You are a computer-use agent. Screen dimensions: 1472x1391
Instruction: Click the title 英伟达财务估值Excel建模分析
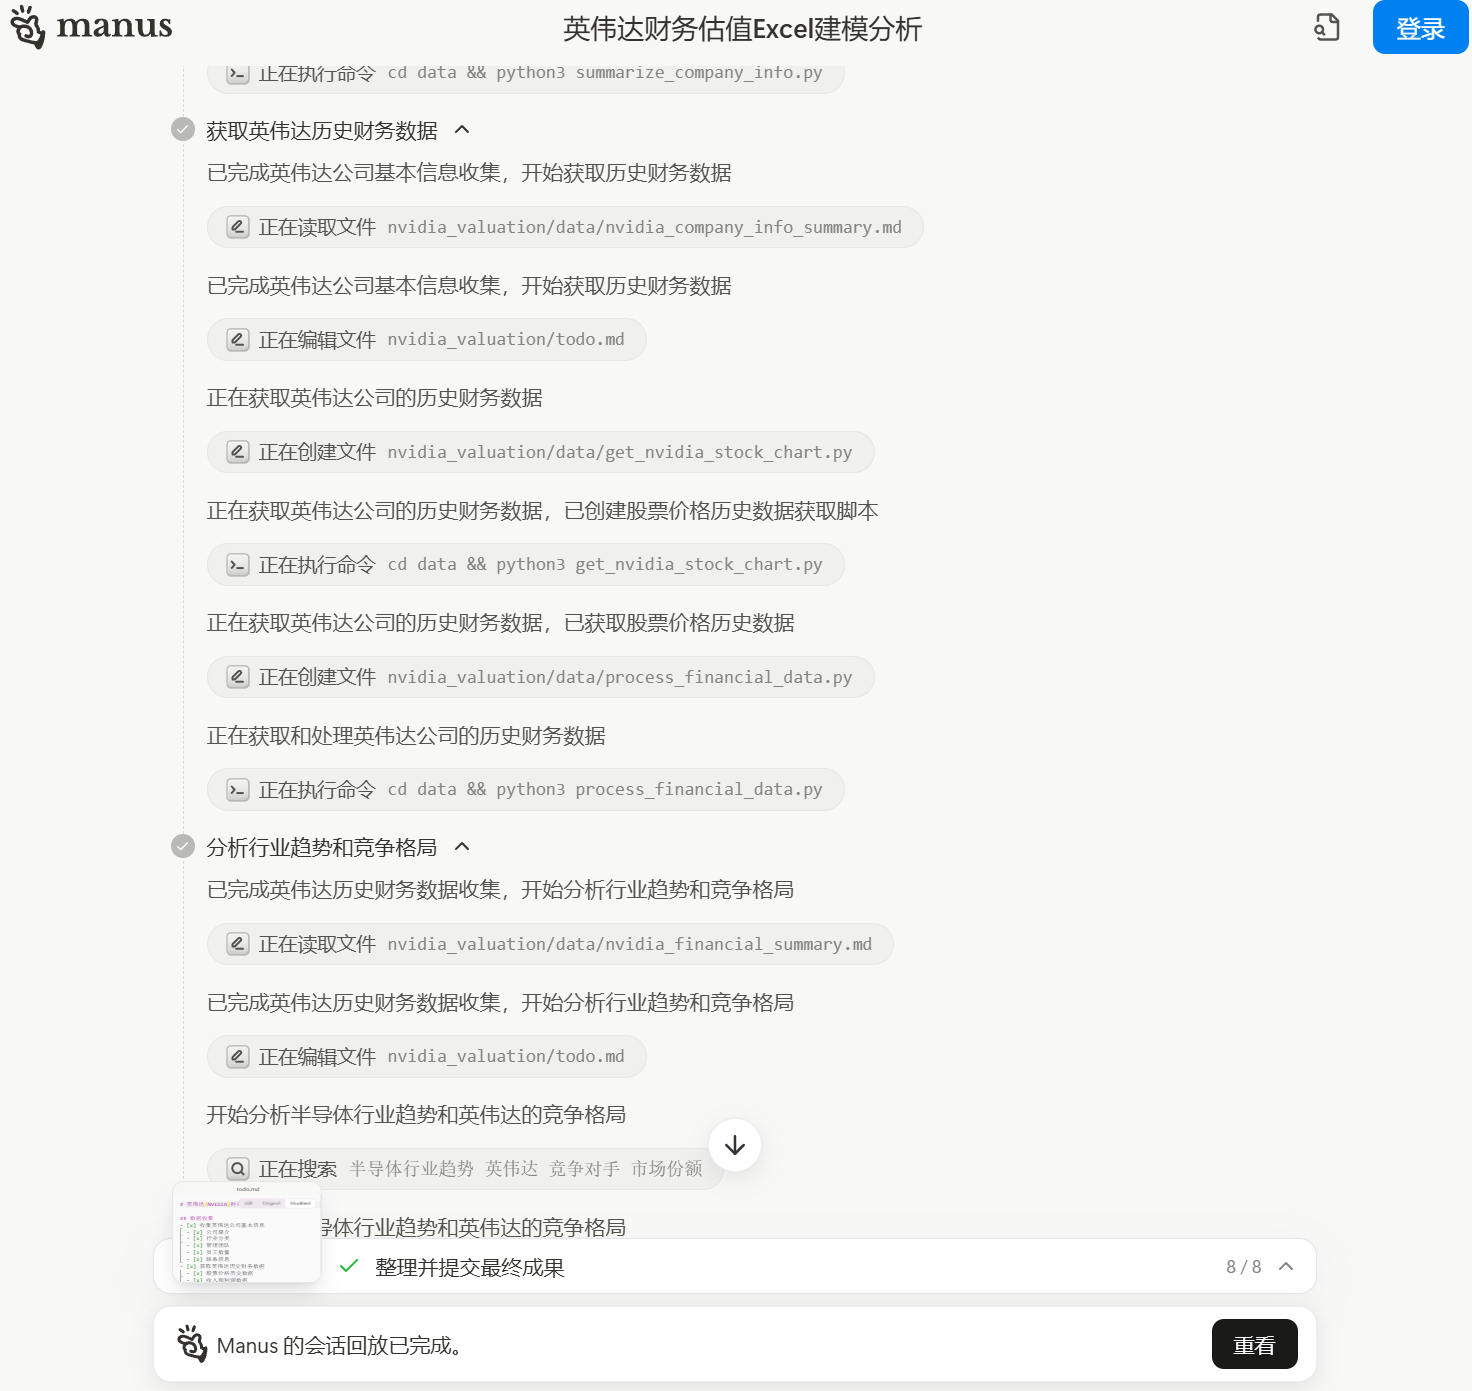742,29
